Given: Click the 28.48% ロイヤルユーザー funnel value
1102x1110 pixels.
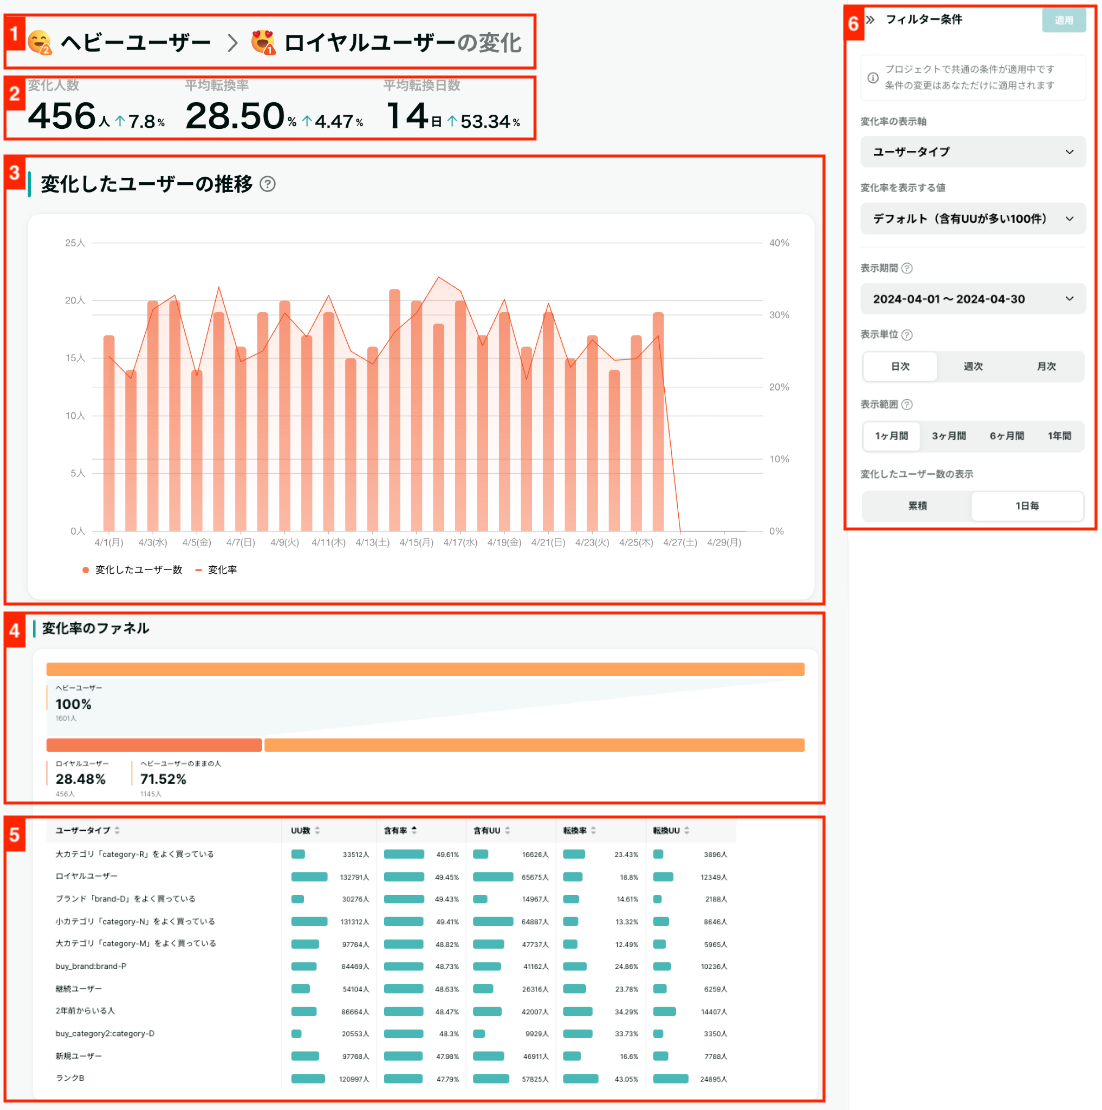Looking at the screenshot, I should [81, 779].
